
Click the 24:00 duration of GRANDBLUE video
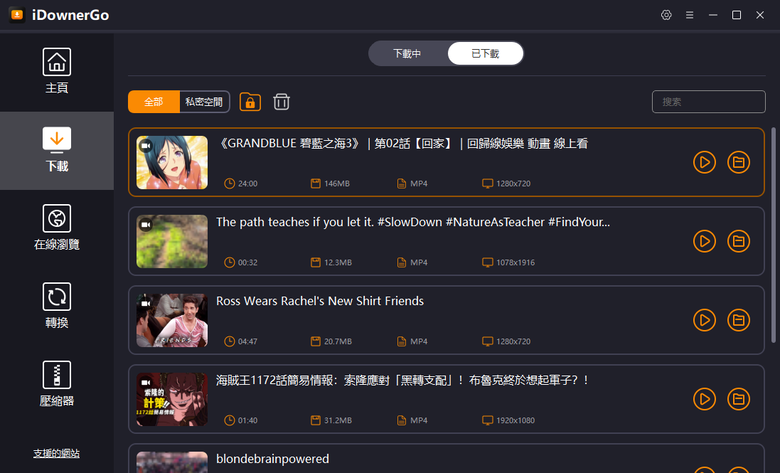(248, 184)
